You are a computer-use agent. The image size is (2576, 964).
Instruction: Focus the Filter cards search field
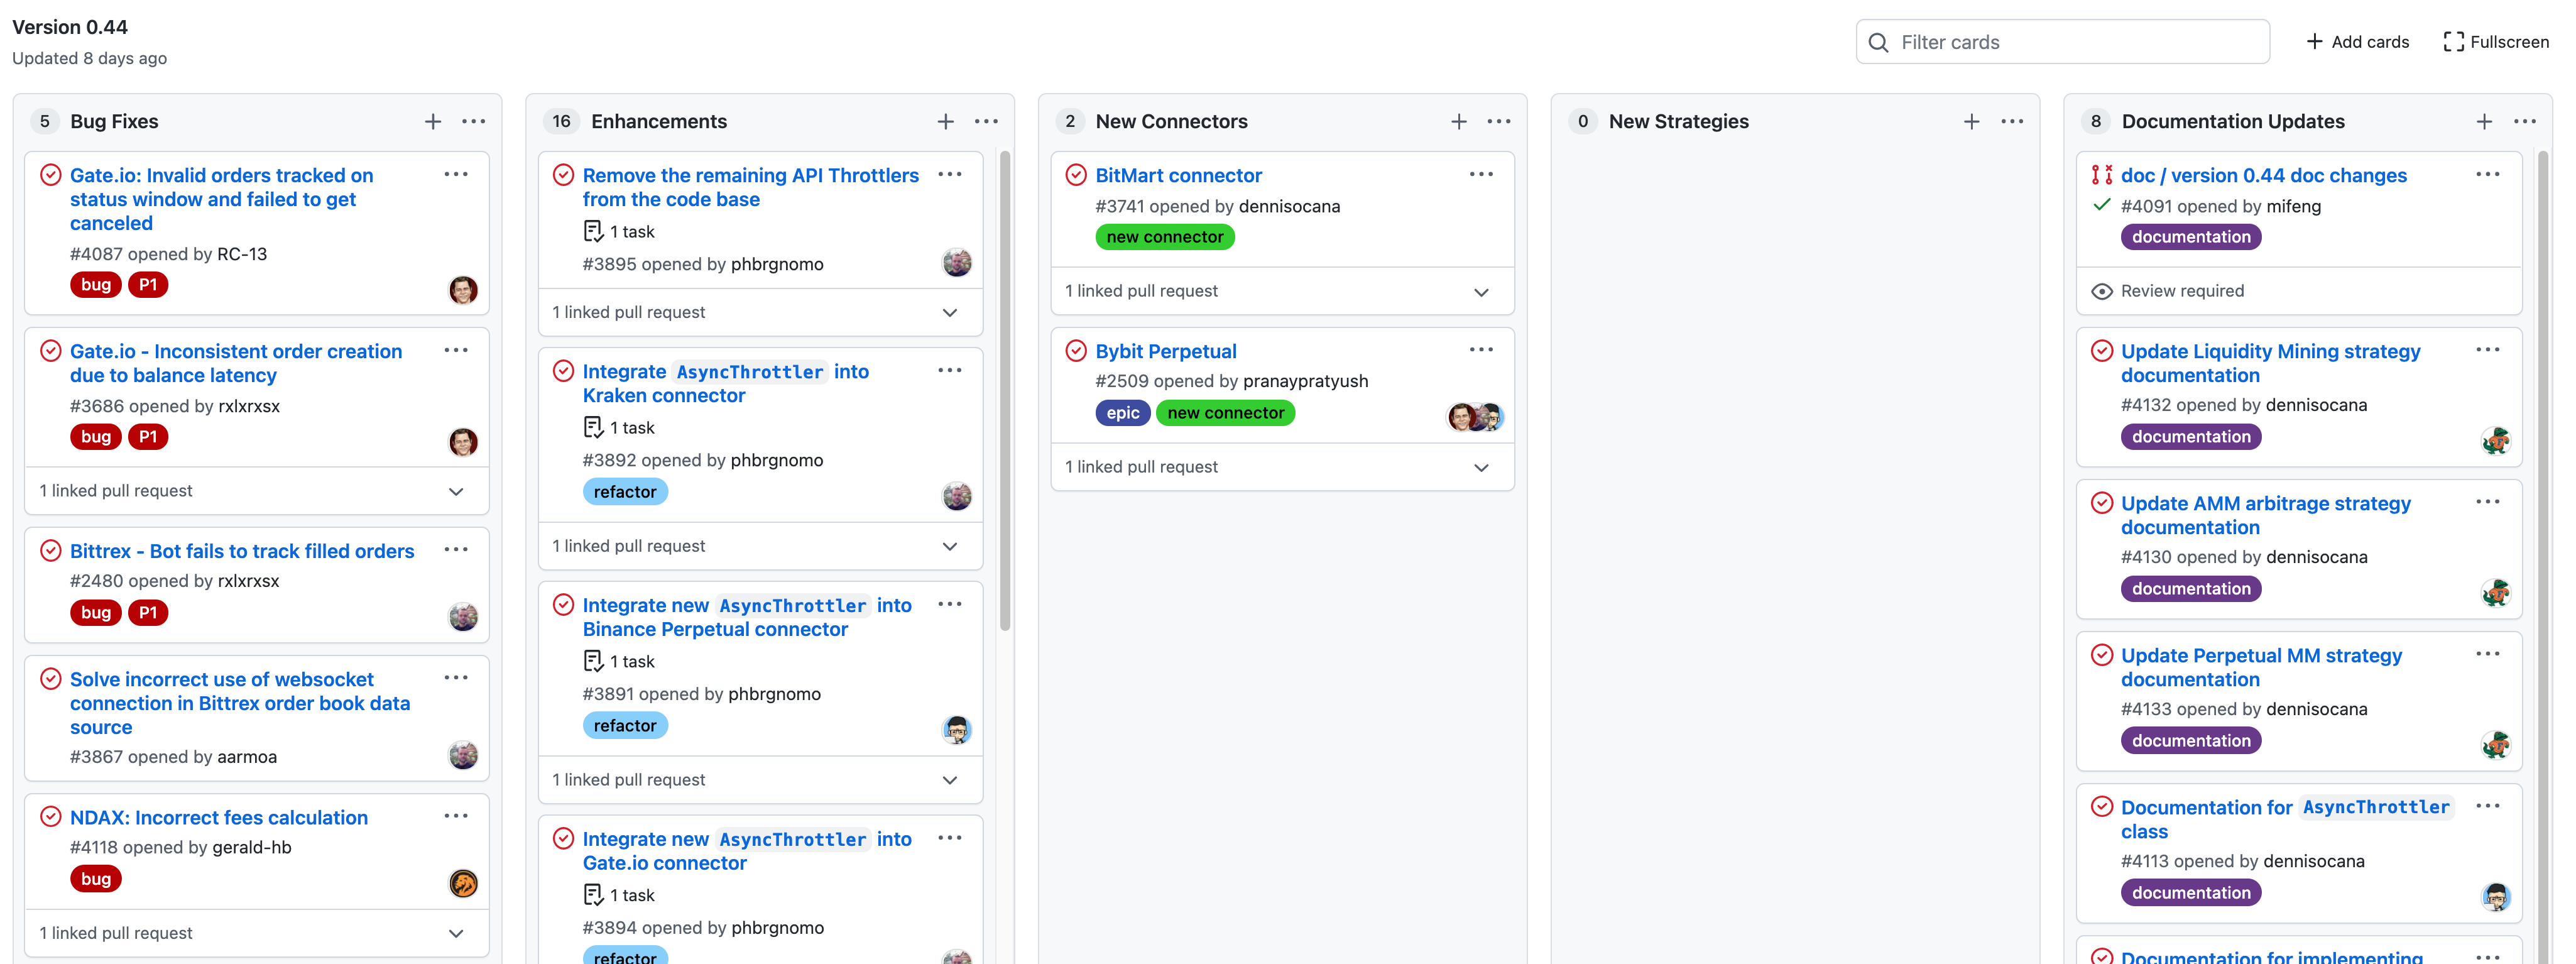(x=2063, y=42)
